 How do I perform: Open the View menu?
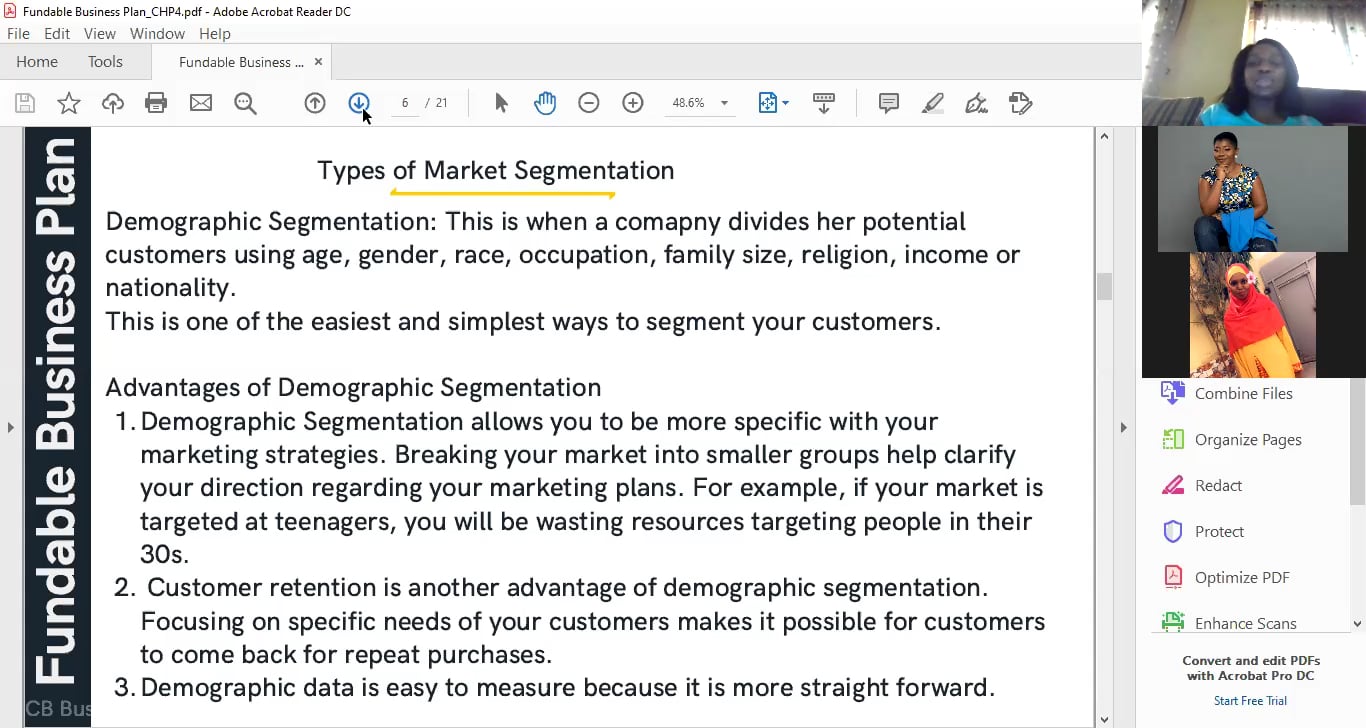(100, 33)
